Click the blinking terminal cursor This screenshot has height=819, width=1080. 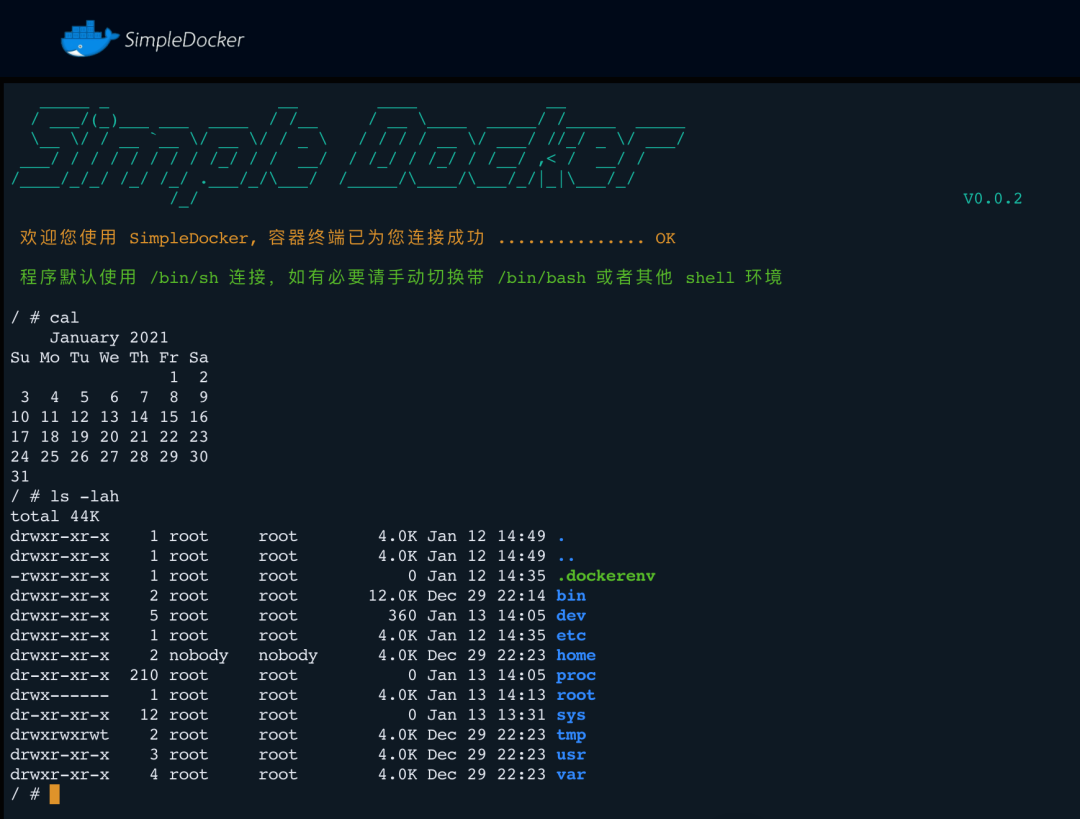pyautogui.click(x=54, y=793)
